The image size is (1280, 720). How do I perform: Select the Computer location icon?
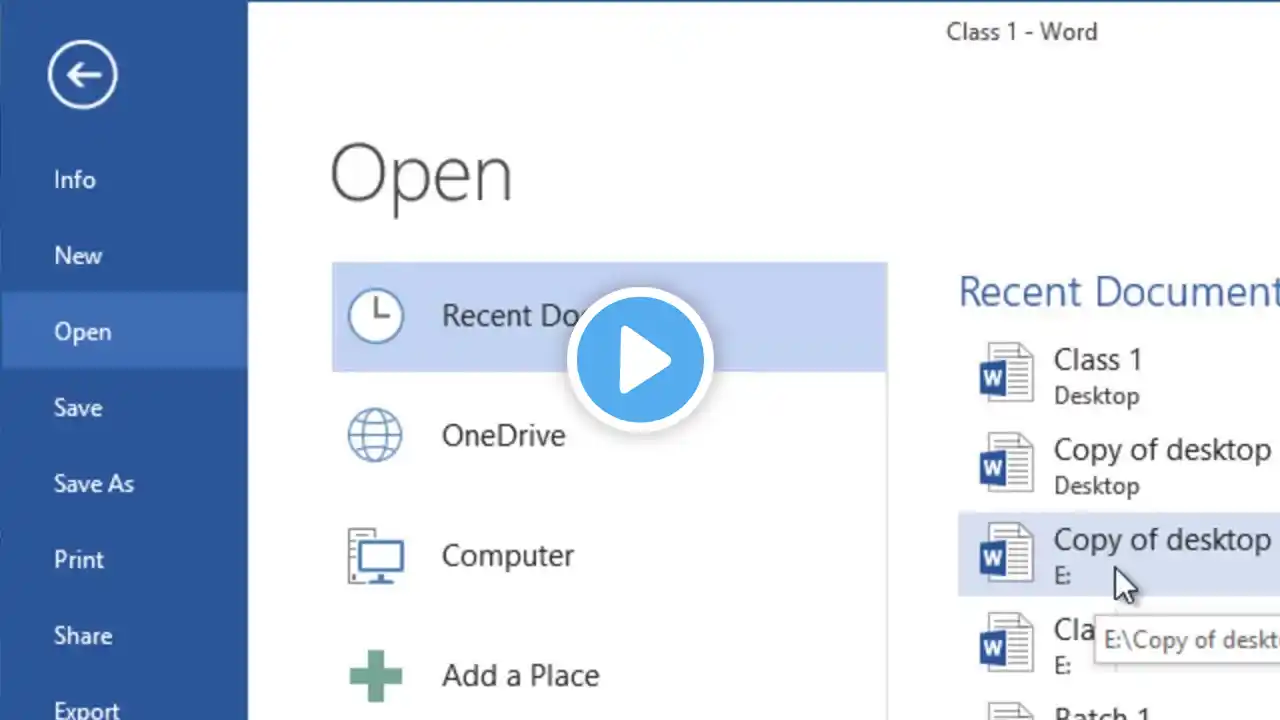(x=375, y=556)
